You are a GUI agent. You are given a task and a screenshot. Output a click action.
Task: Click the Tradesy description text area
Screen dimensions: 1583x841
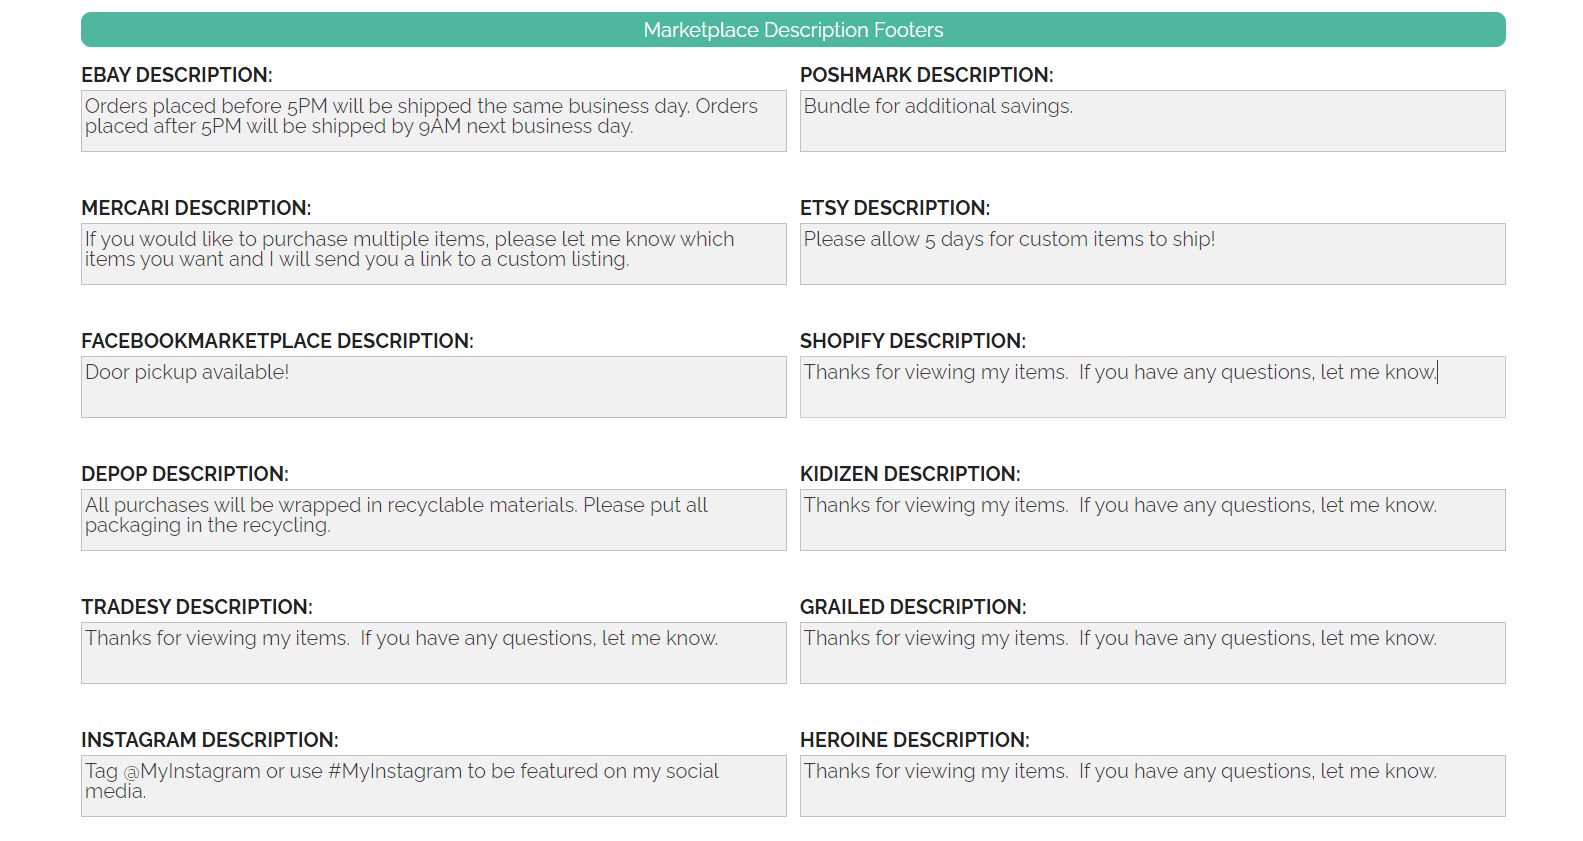[433, 653]
